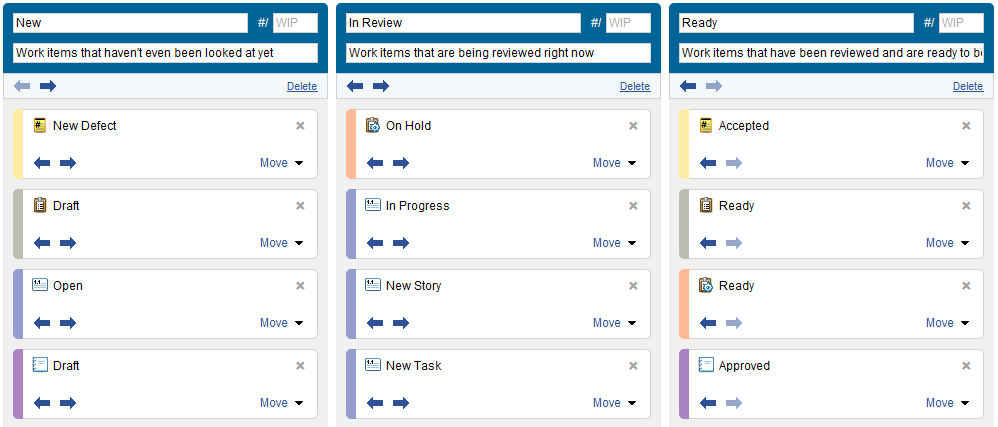Viewport: 998px width, 427px height.
Task: Remove the In Progress state card
Action: (x=633, y=206)
